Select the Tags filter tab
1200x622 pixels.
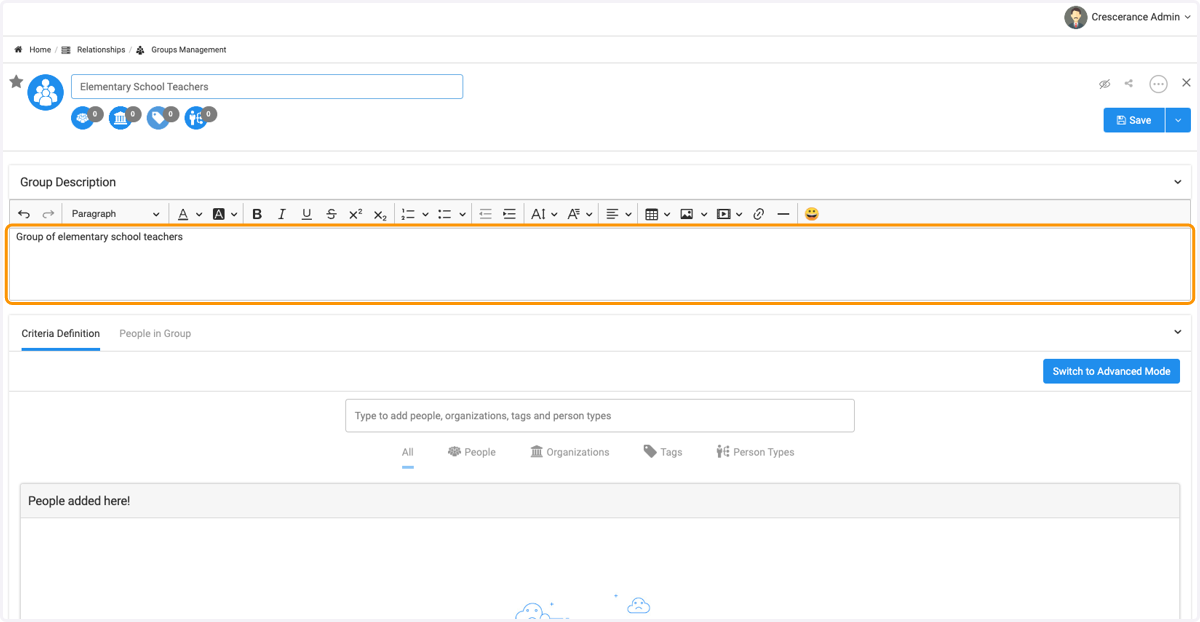[x=663, y=452]
